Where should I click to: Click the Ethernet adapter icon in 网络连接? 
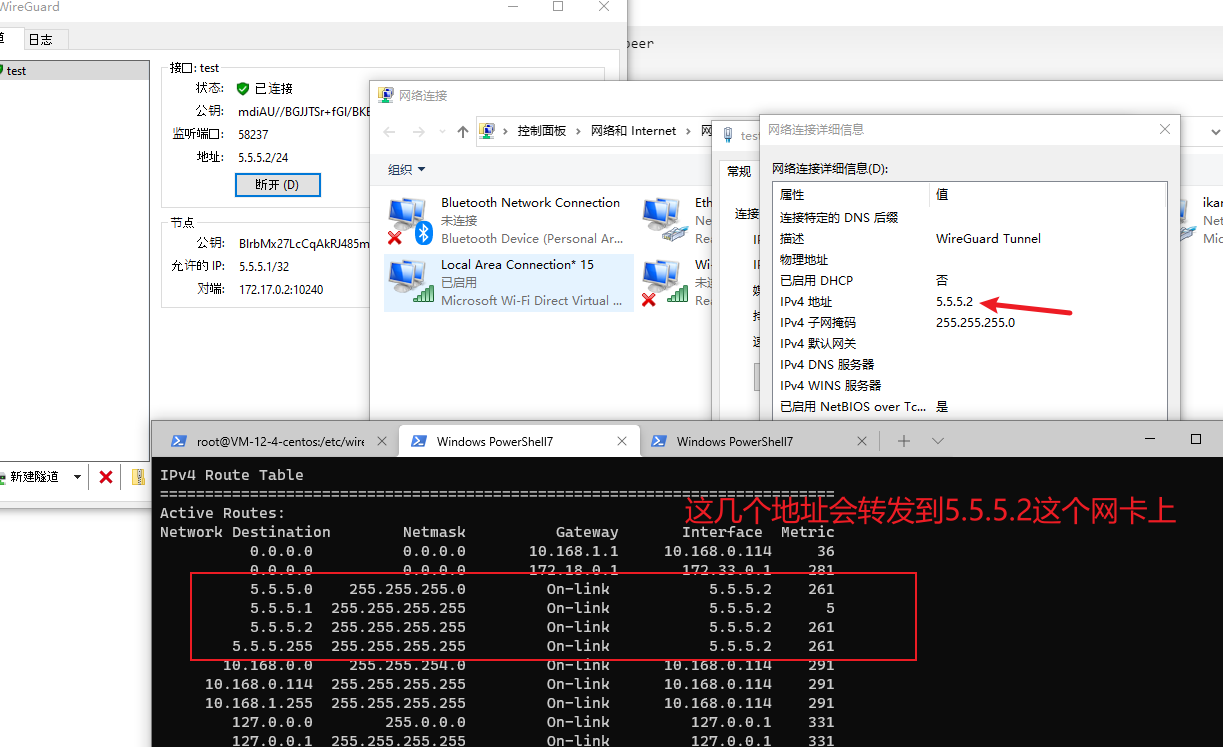(x=666, y=220)
